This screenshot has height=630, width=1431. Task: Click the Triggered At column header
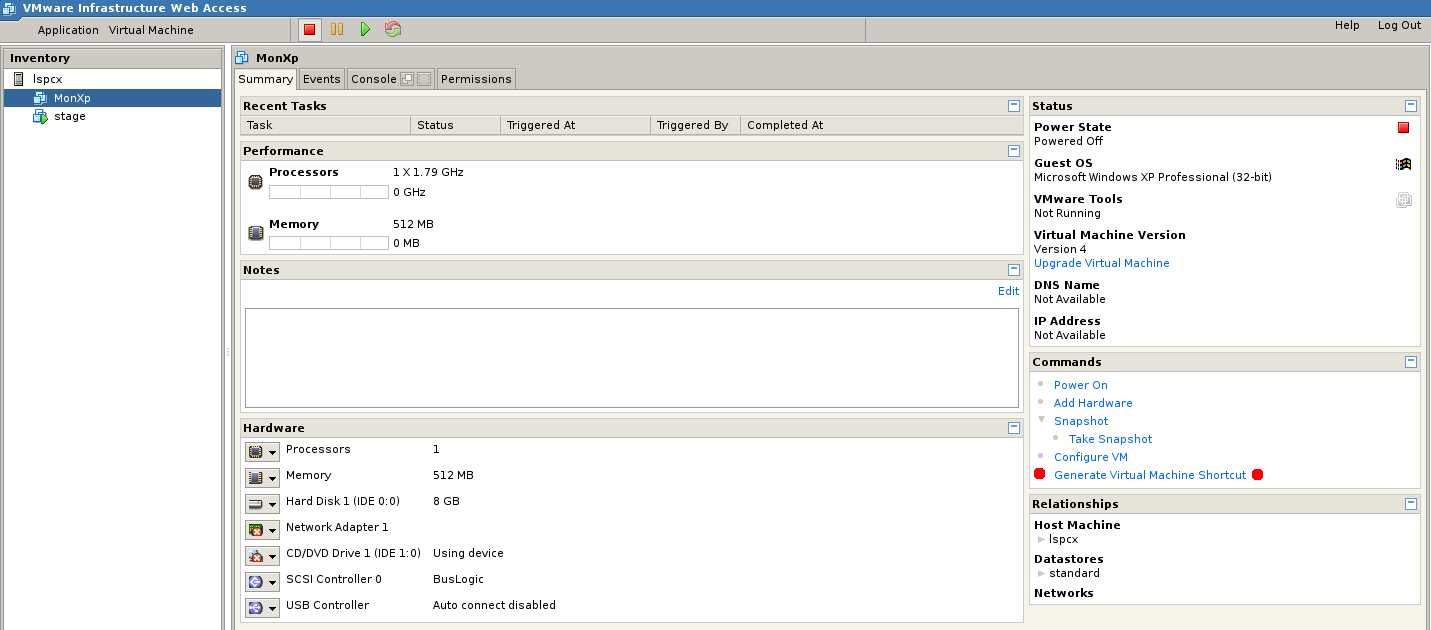(x=576, y=125)
